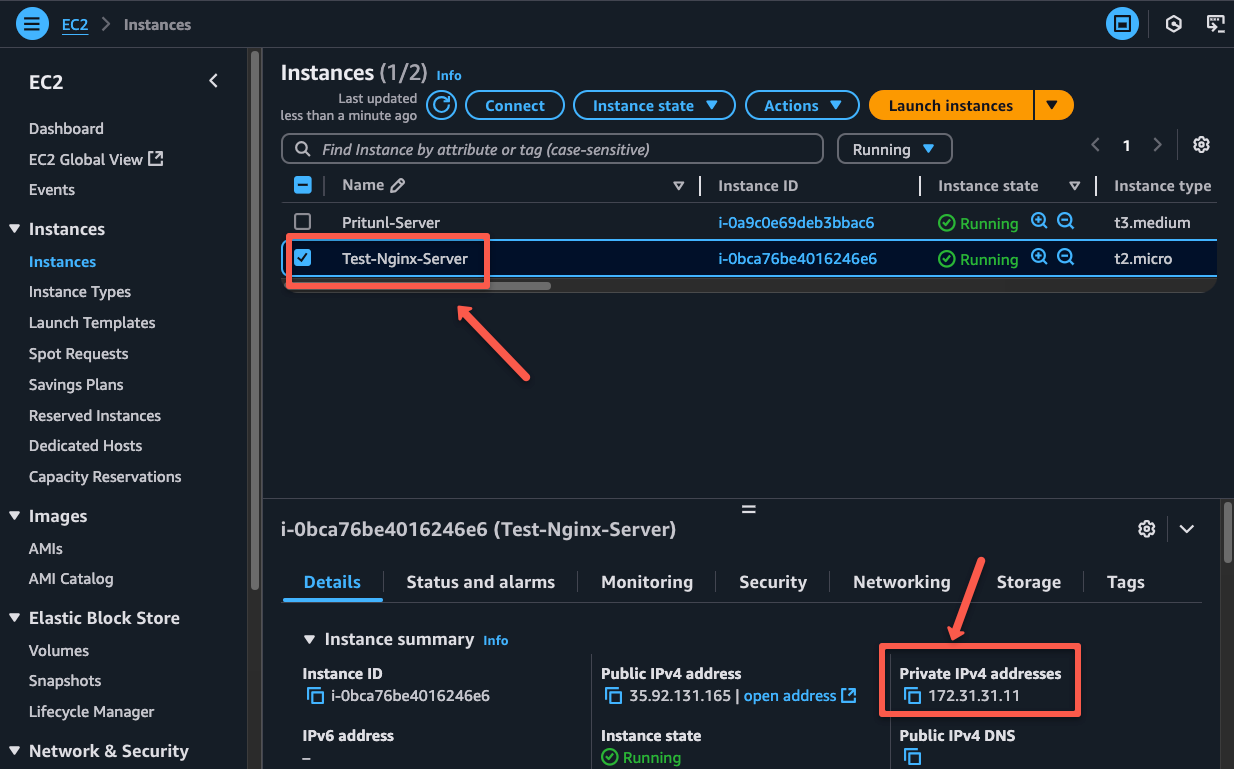Viewport: 1234px width, 769px height.
Task: Click the table horizontal scrollbar
Action: (x=416, y=285)
